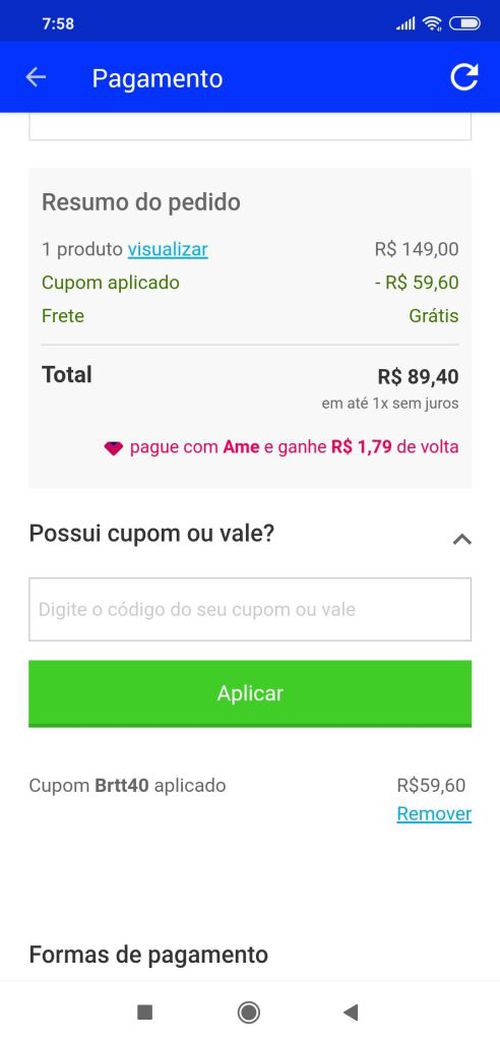Focus the coupon code input field
Screen dimensions: 500x1041
[x=250, y=609]
